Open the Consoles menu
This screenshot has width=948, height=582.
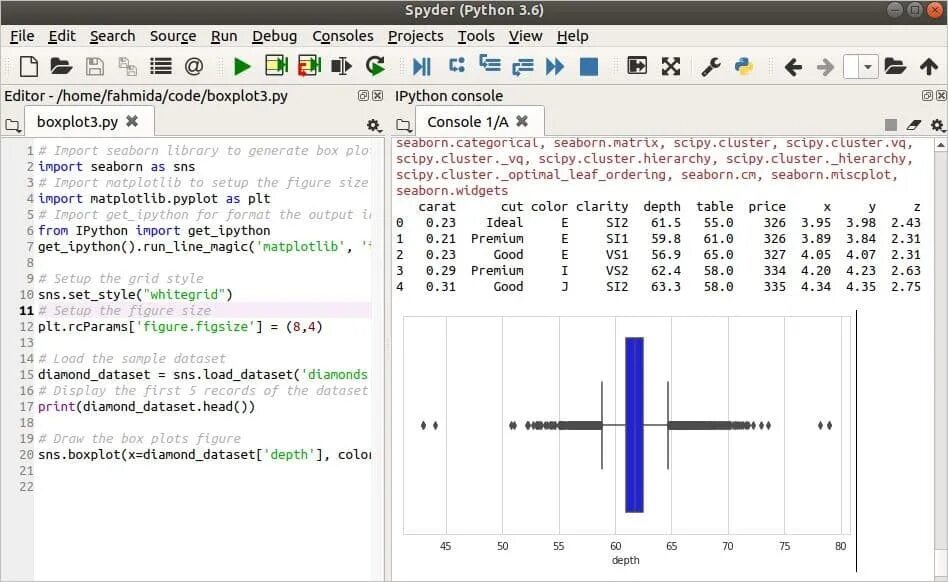tap(343, 36)
